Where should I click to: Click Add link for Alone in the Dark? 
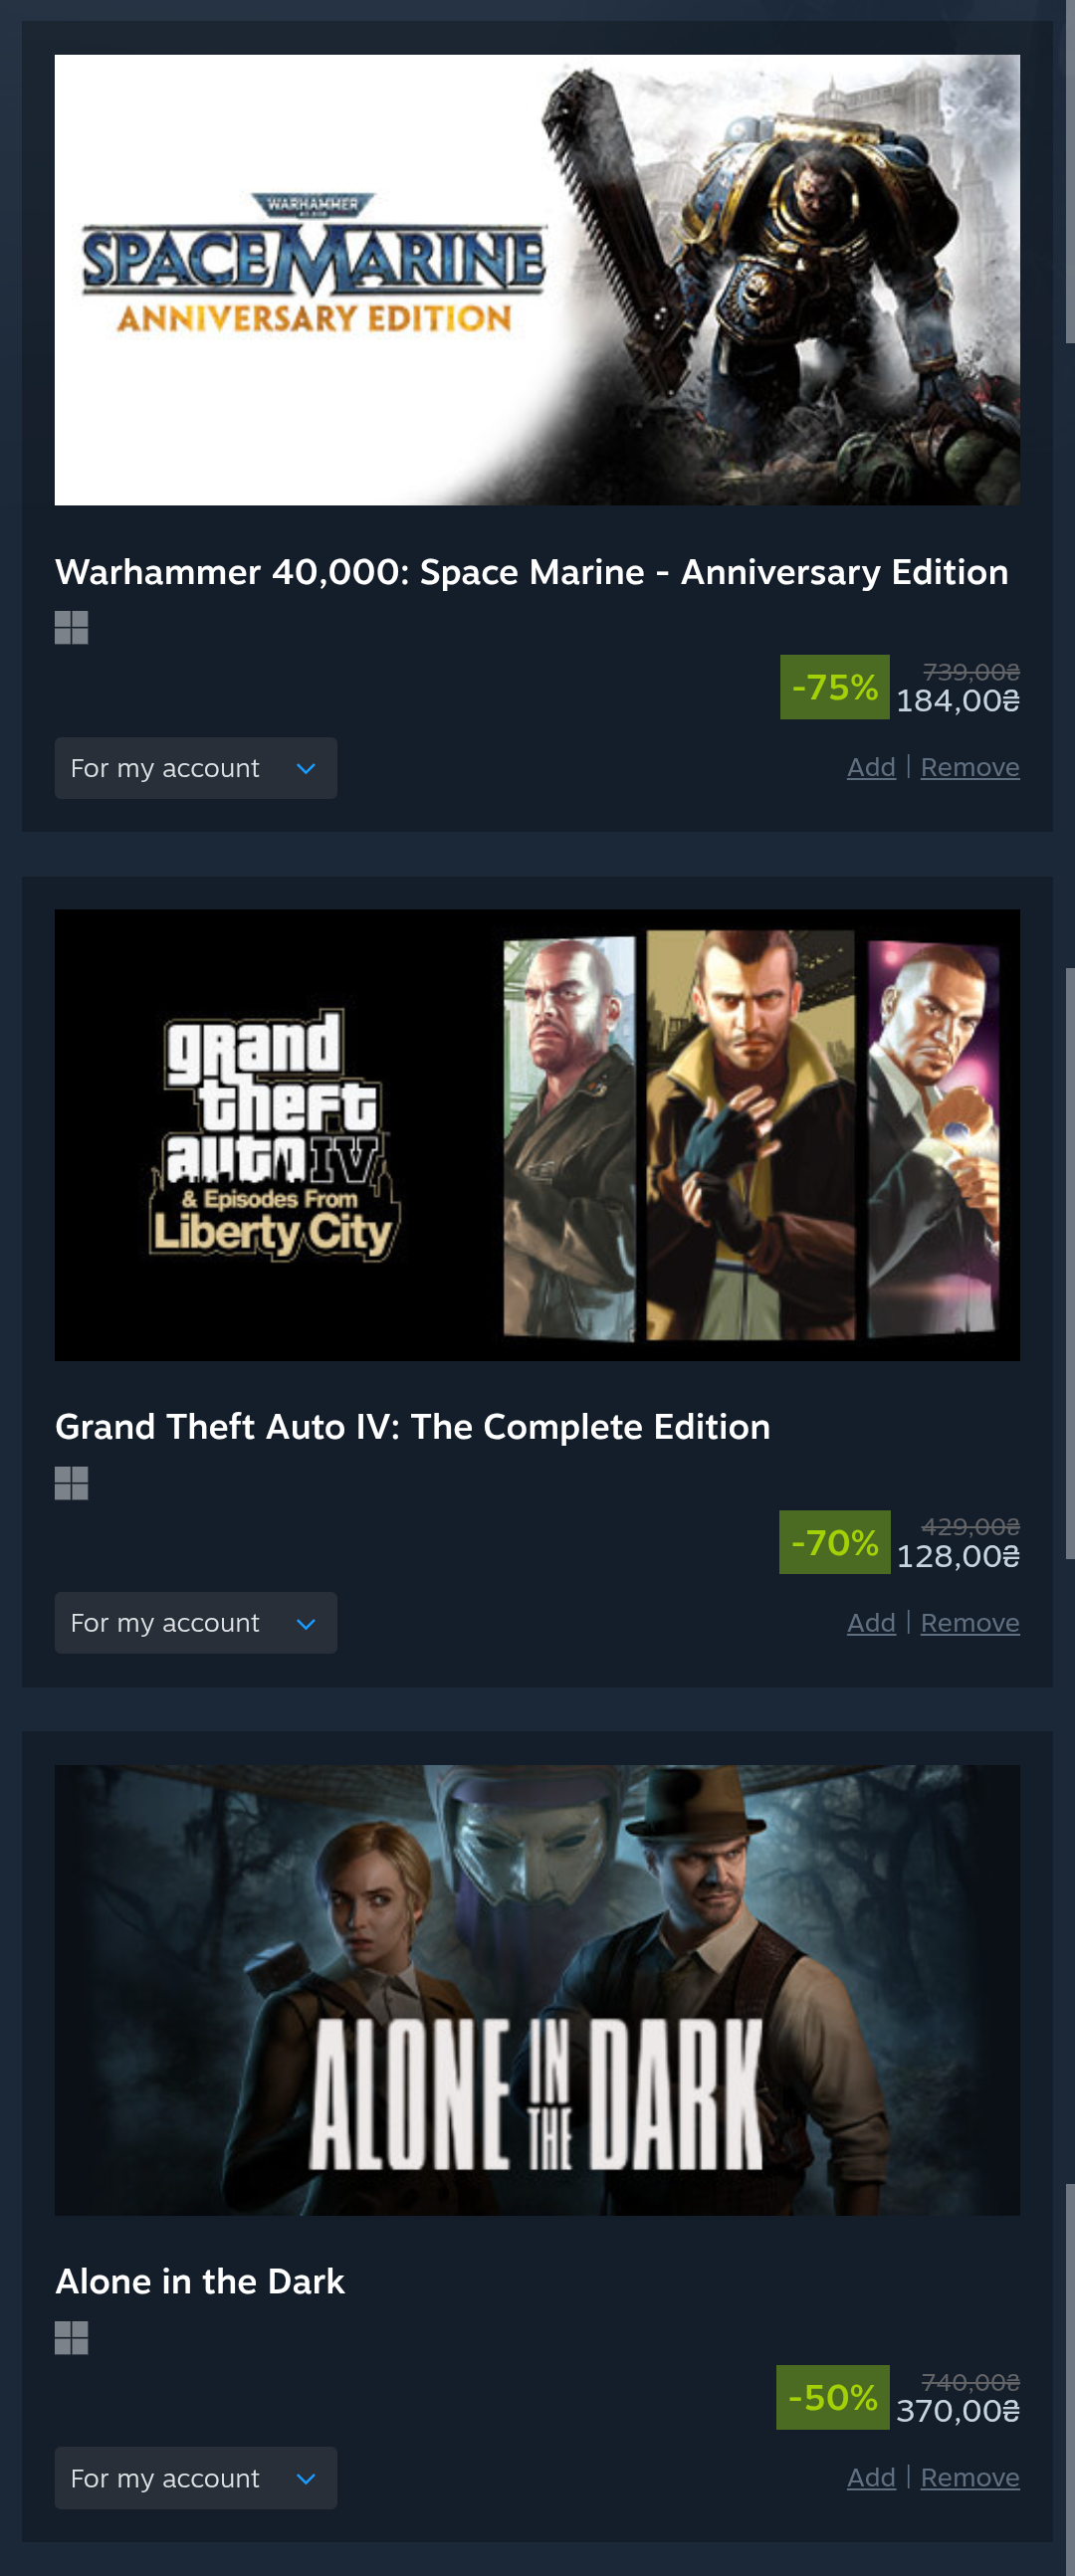[870, 2477]
